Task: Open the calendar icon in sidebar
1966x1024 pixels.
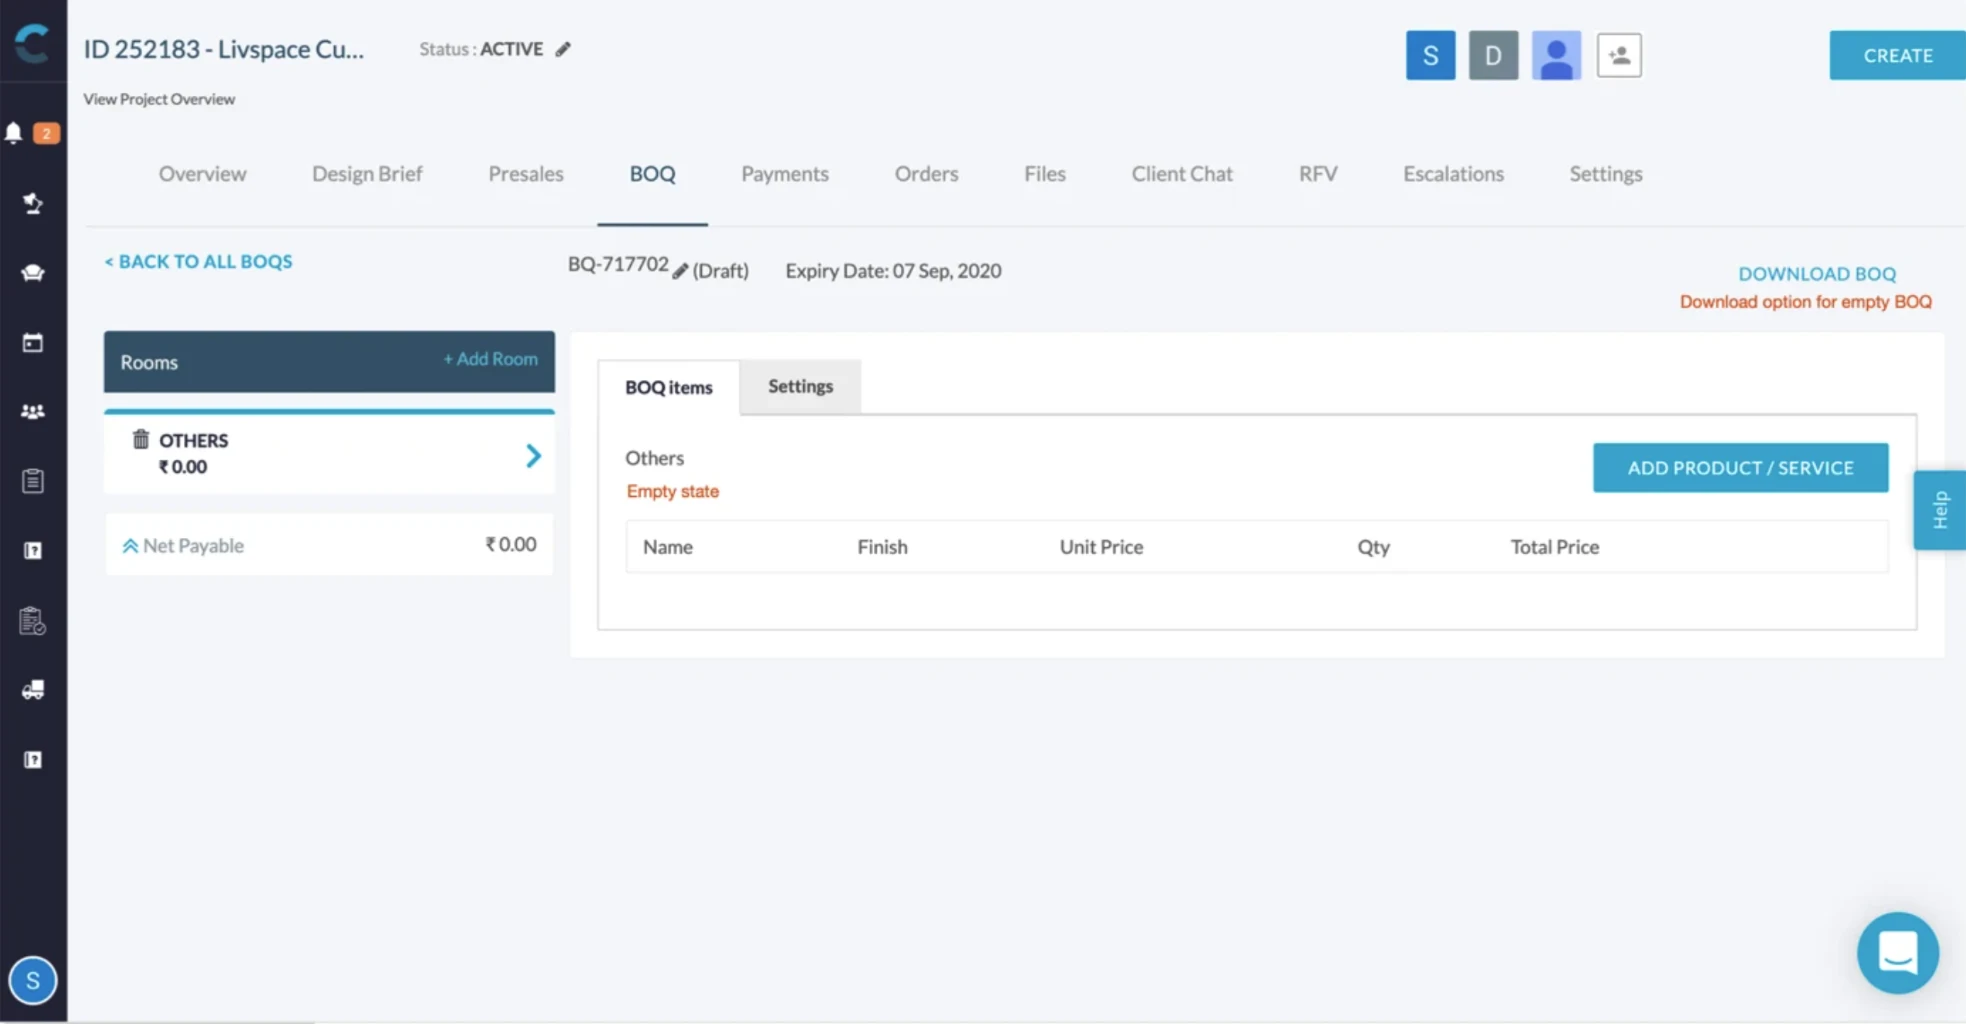Action: tap(33, 343)
